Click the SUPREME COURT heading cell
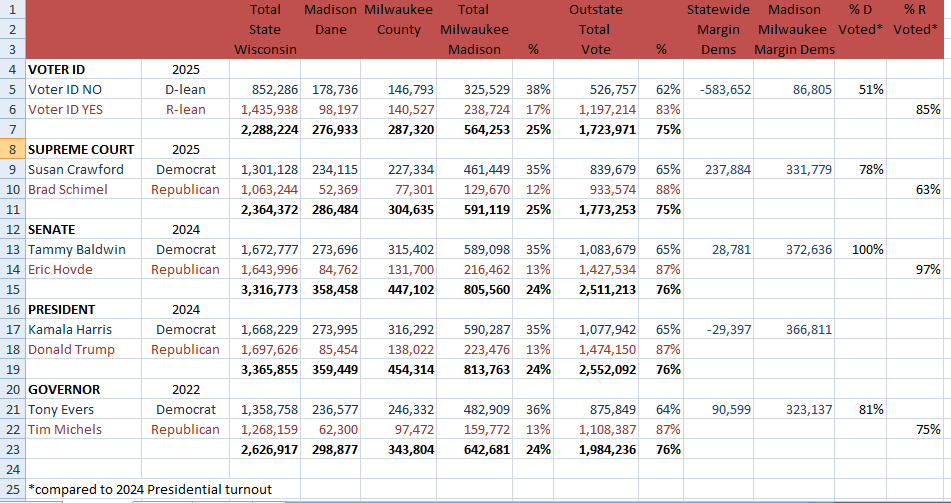The width and height of the screenshot is (951, 503). coord(84,149)
